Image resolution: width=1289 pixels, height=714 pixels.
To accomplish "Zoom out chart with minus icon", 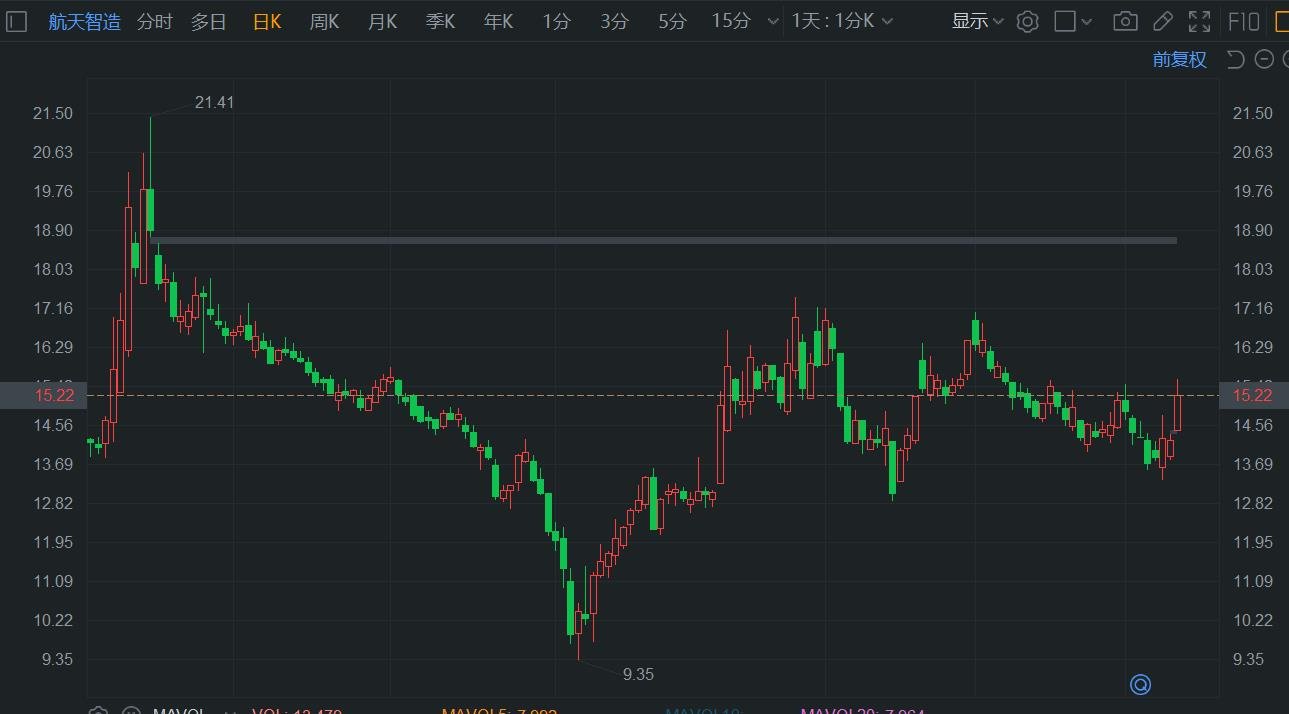I will tap(1264, 60).
